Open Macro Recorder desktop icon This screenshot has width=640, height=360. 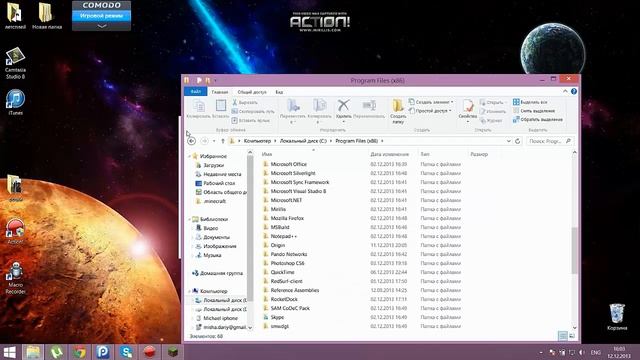[16, 278]
